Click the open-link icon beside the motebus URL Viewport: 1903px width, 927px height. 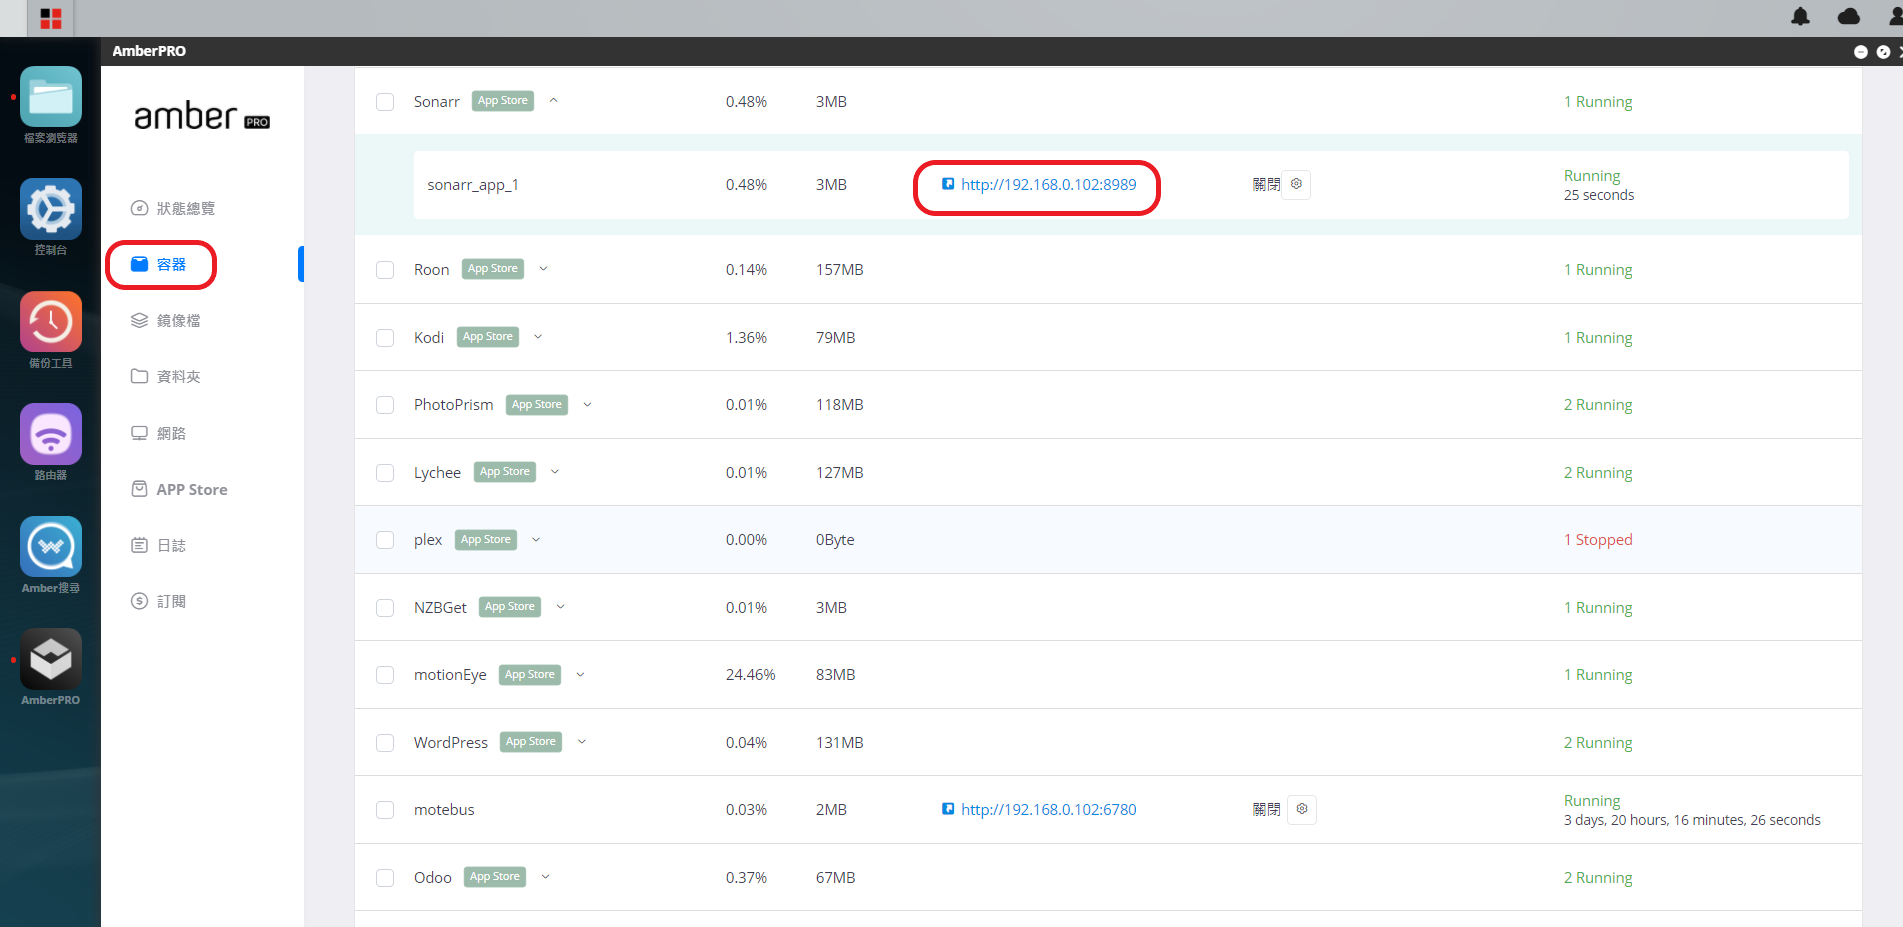click(948, 809)
